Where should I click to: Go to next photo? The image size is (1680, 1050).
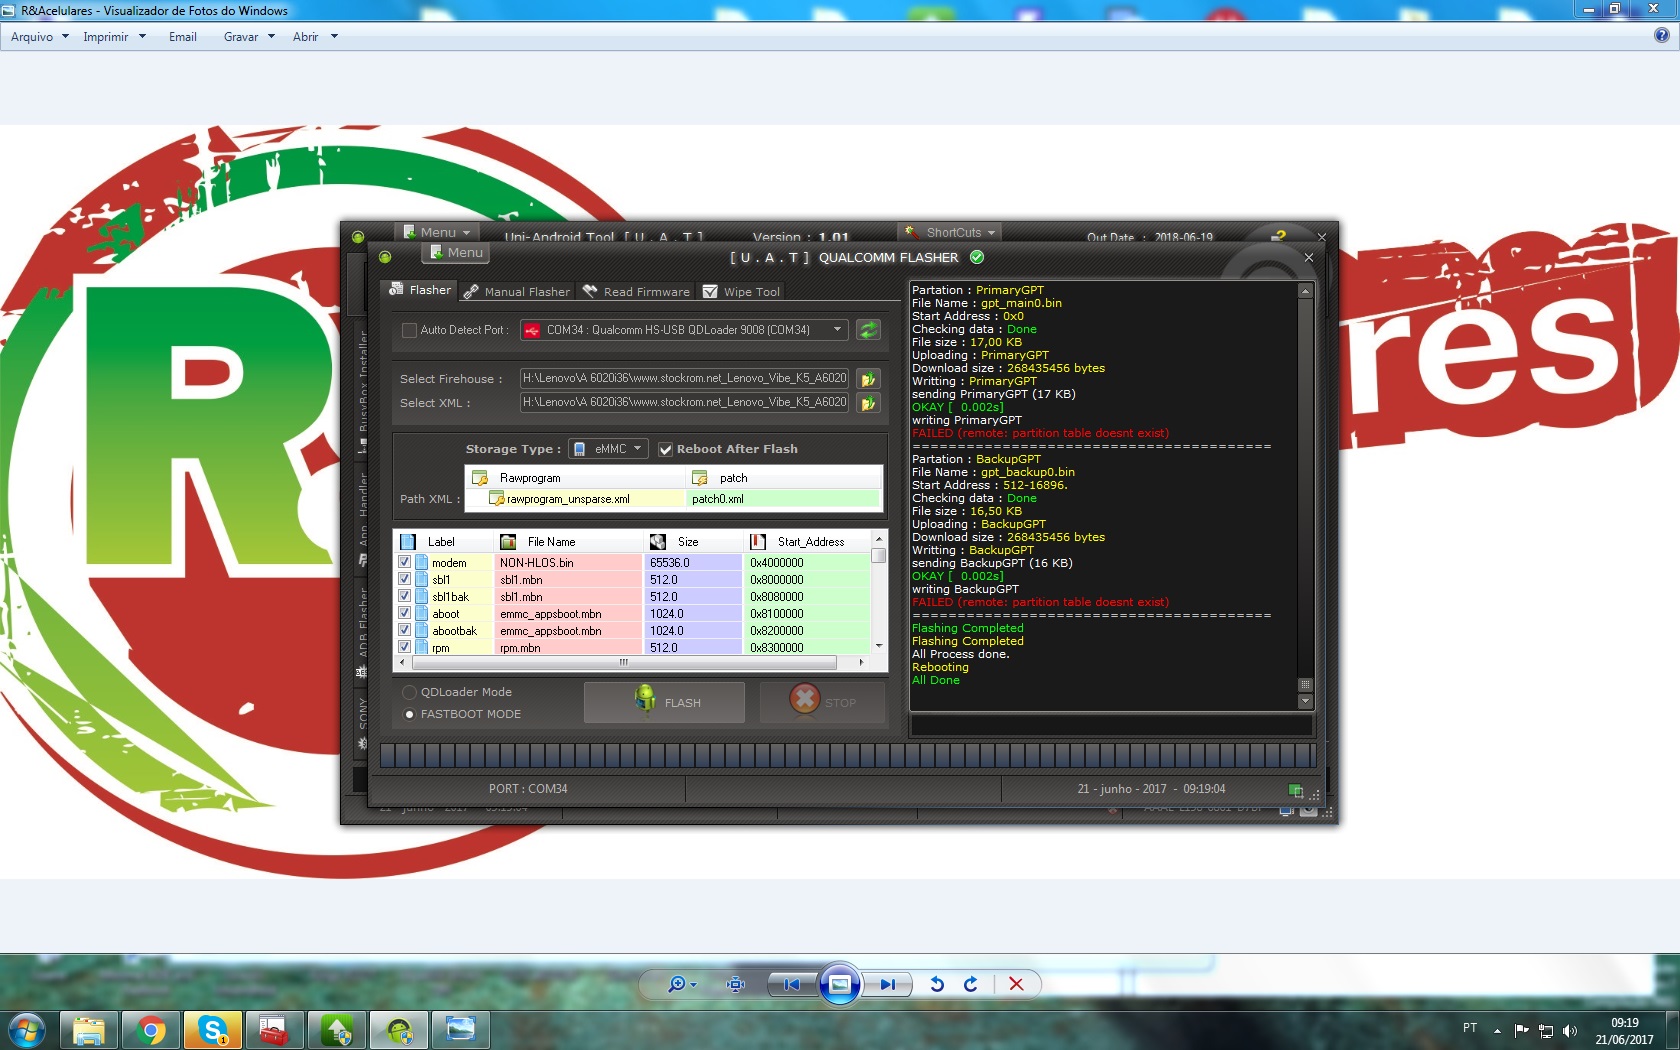point(887,984)
